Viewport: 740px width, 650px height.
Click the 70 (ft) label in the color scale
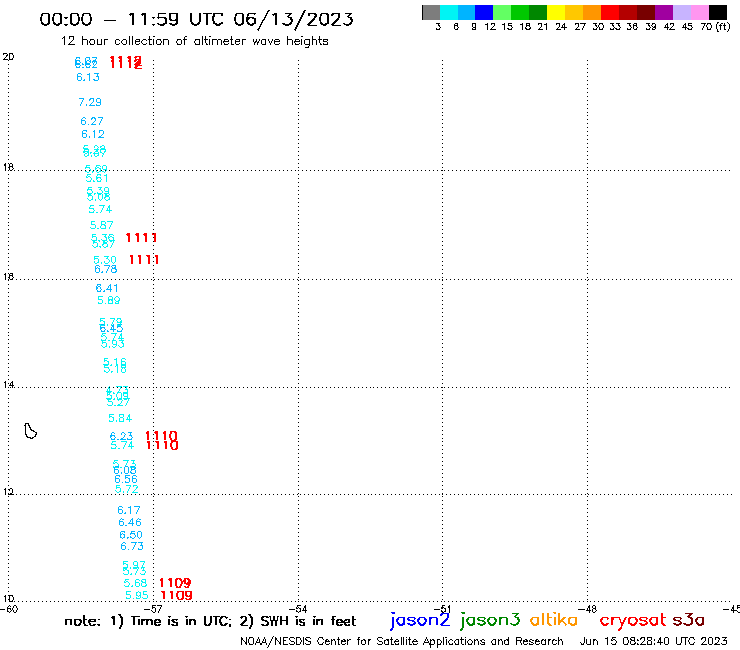[x=715, y=26]
